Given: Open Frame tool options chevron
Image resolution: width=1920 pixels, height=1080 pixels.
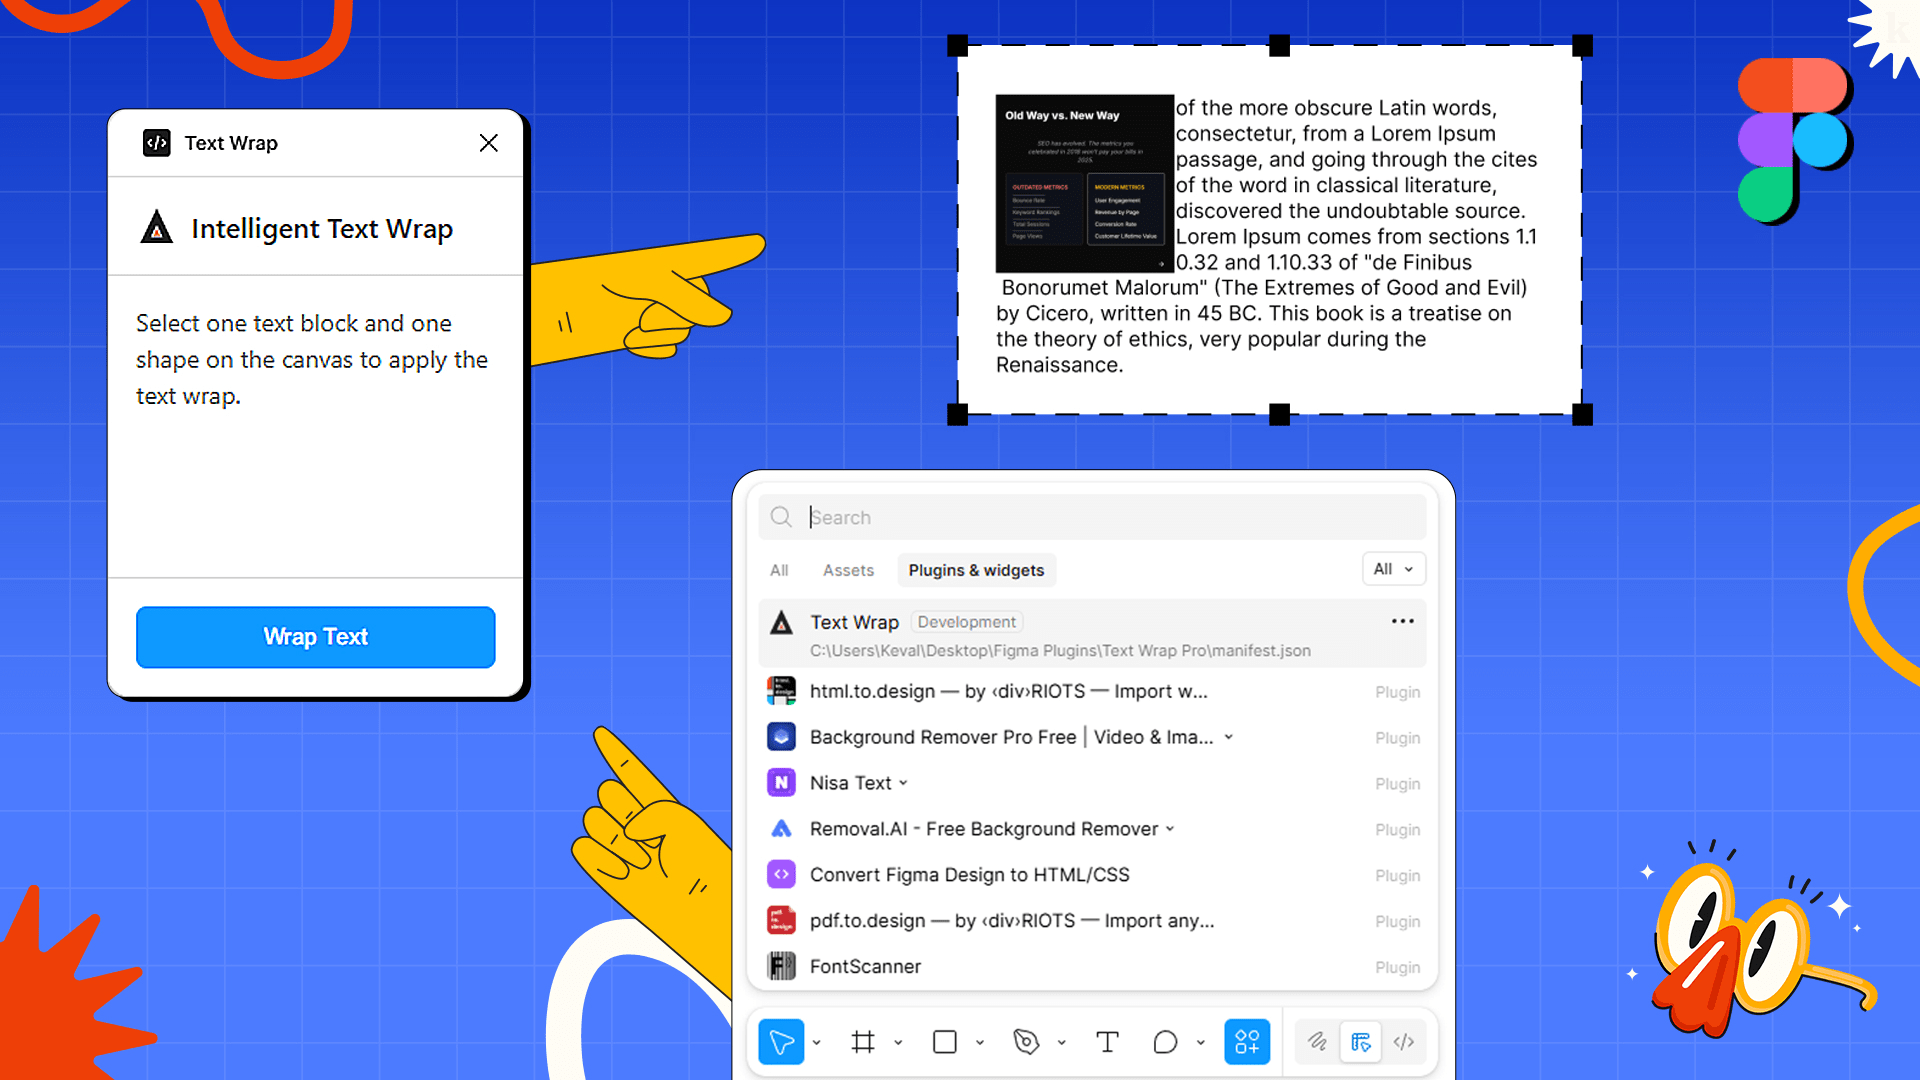Looking at the screenshot, I should tap(898, 1042).
